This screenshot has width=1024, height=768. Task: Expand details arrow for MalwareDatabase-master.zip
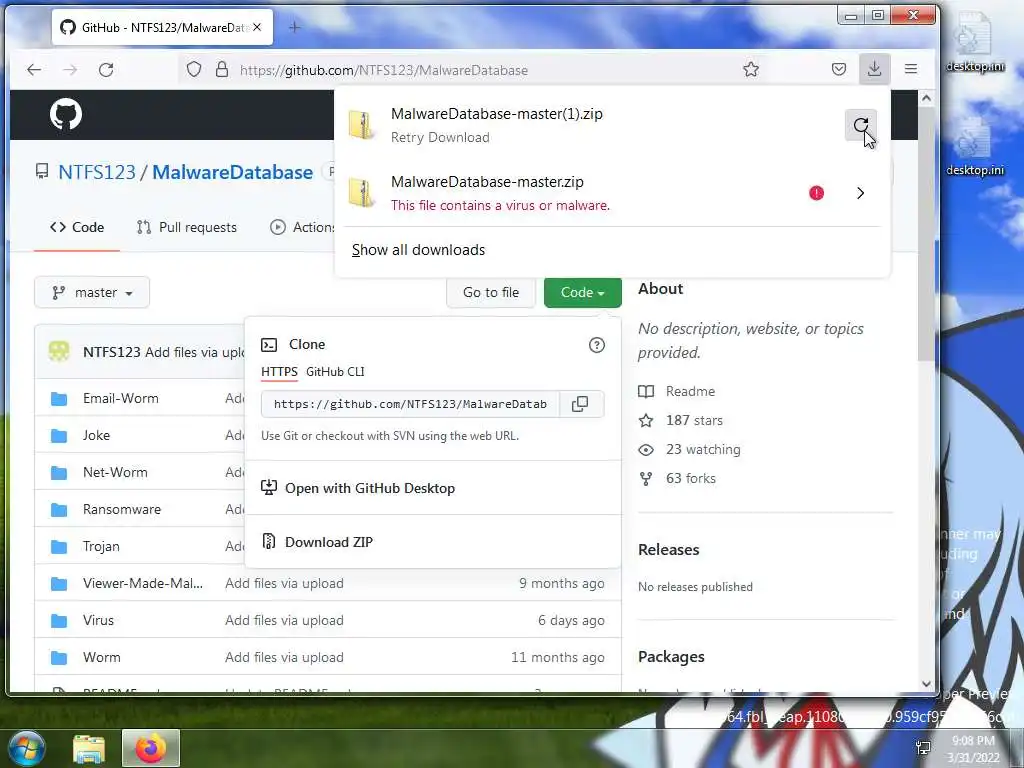[860, 193]
